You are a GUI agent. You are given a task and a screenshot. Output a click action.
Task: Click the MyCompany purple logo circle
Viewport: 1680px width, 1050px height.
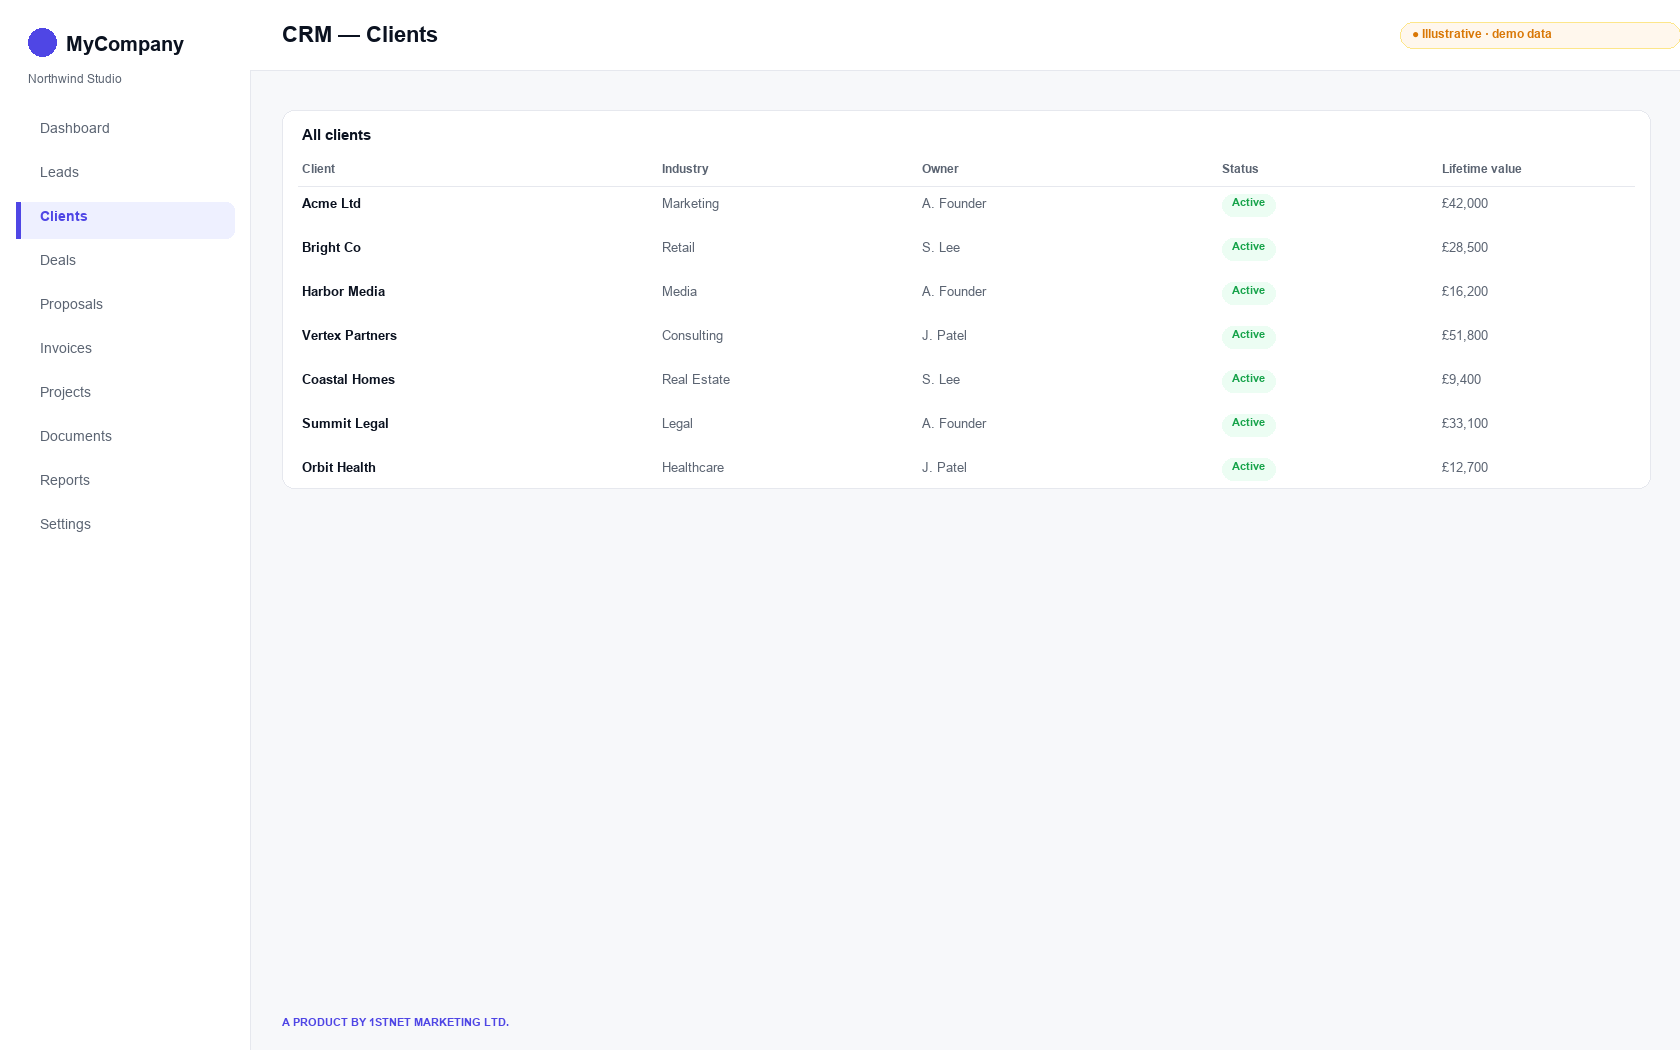(x=42, y=43)
